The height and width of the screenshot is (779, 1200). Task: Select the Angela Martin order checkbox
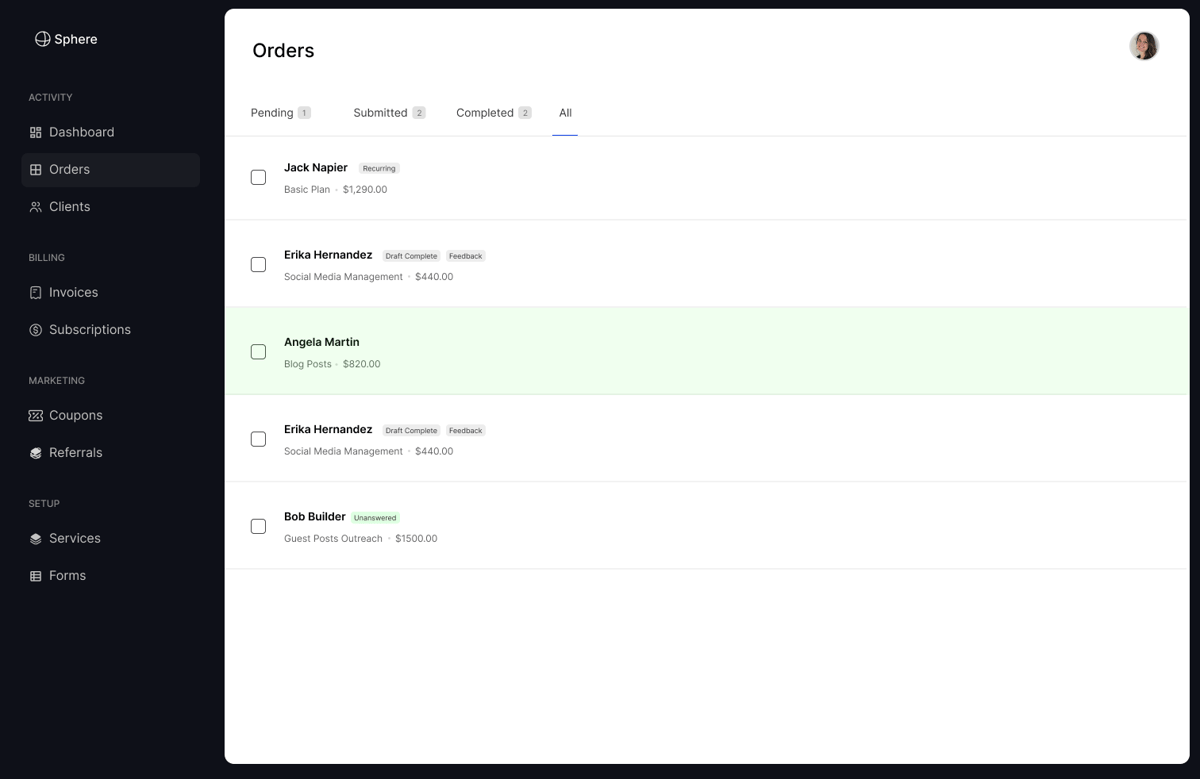point(258,352)
